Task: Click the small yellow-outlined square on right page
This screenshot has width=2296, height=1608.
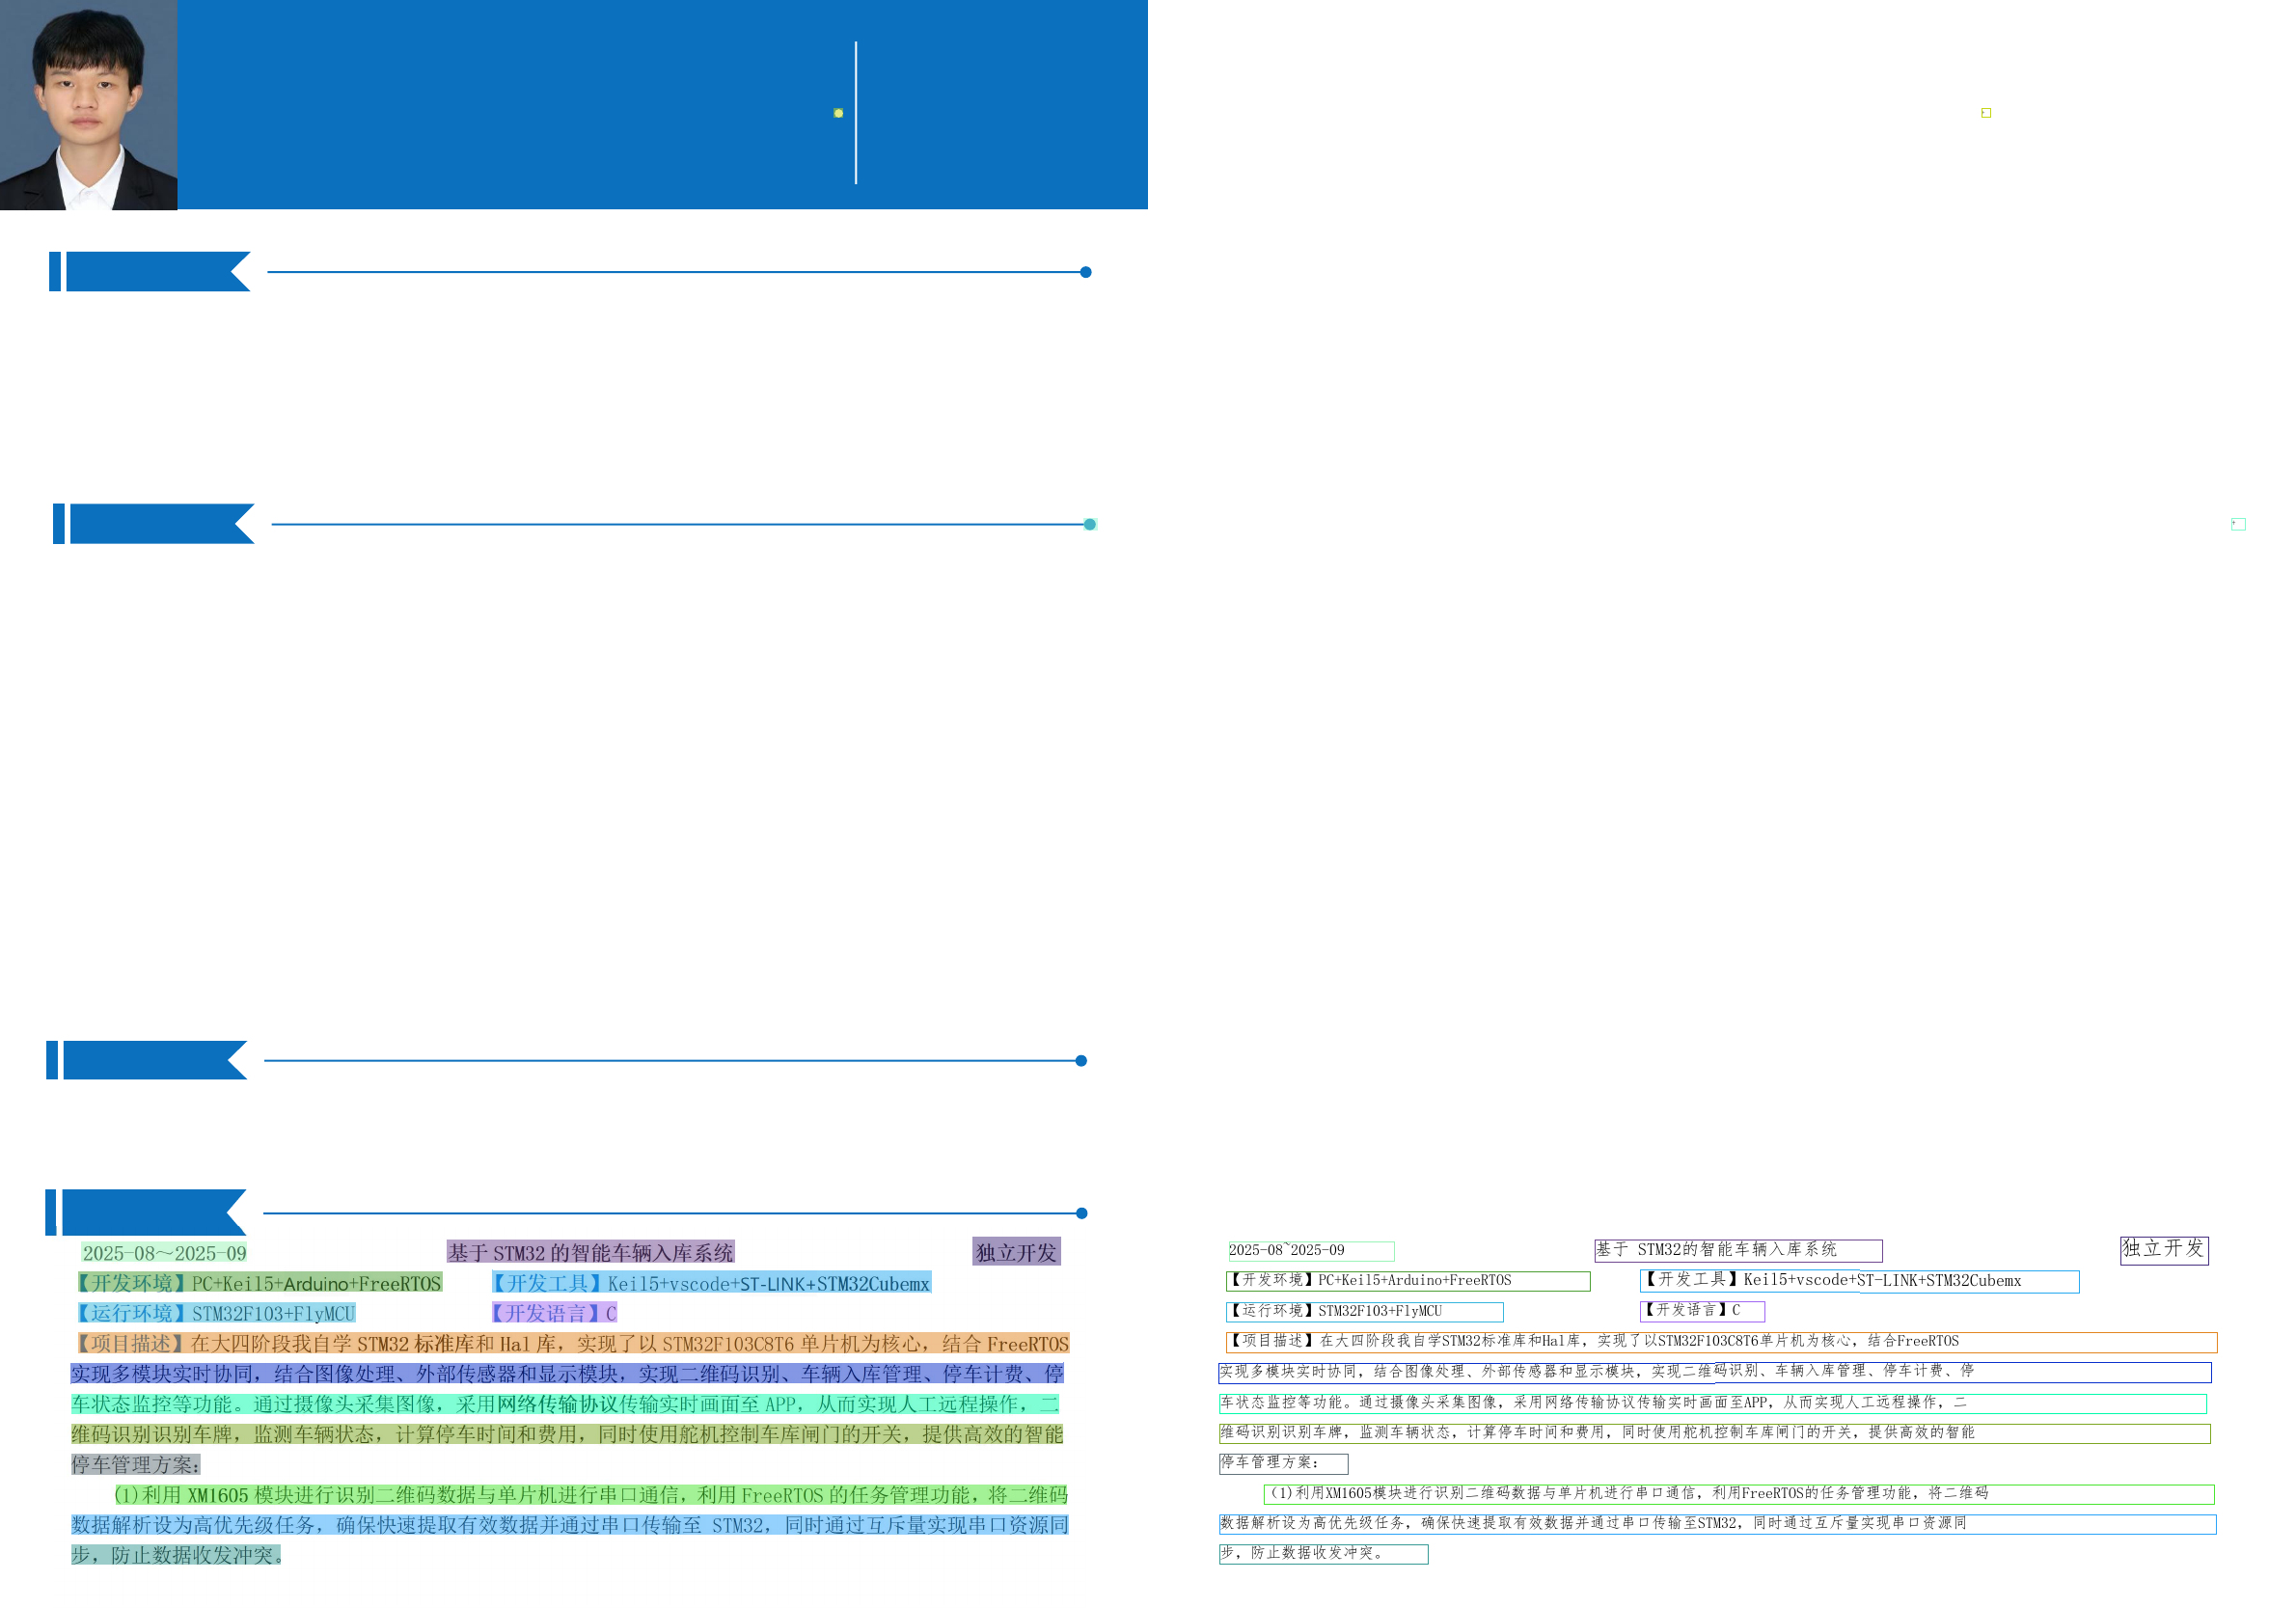Action: (x=1986, y=113)
